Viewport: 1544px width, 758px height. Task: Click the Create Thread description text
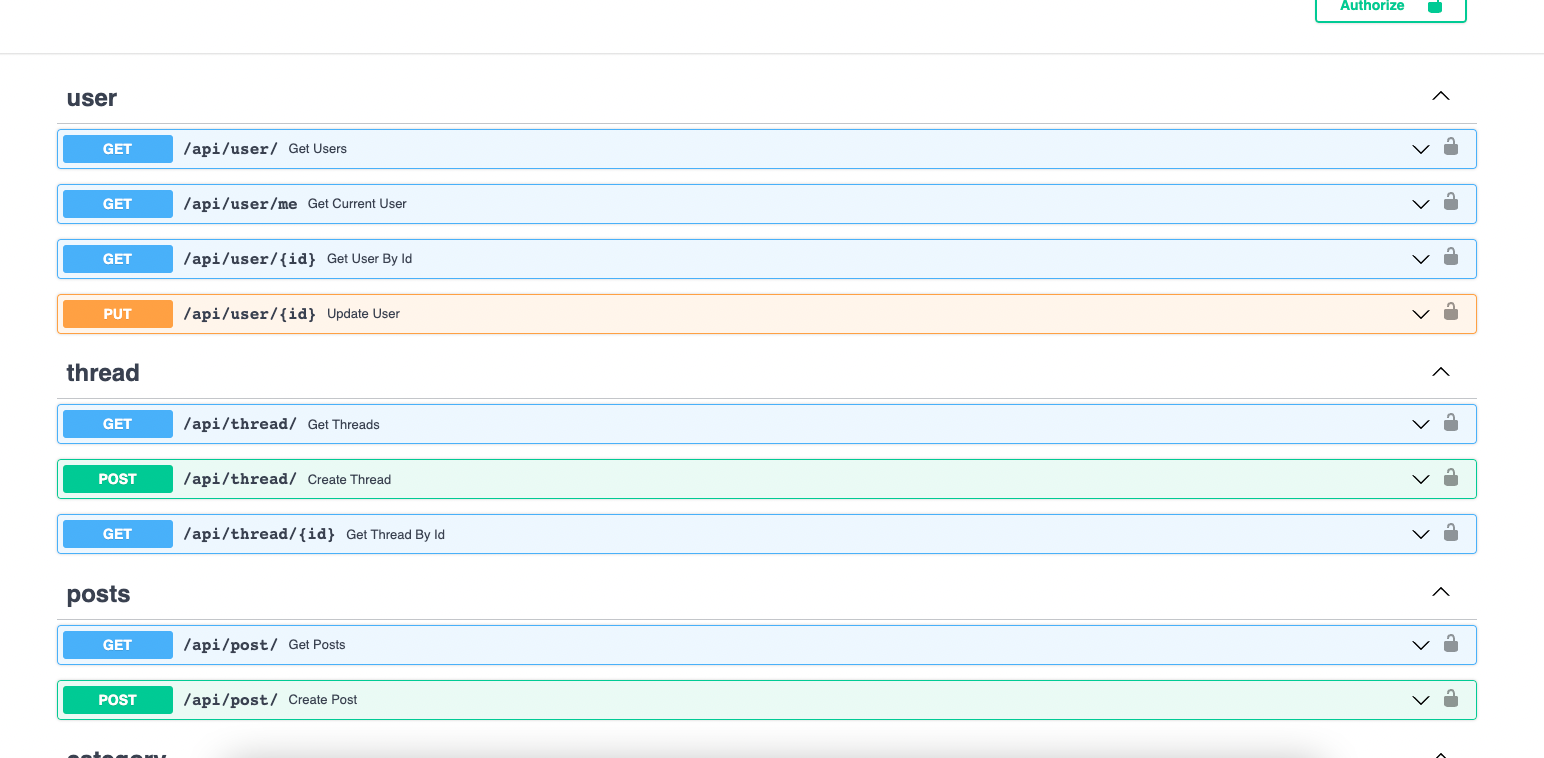[349, 479]
